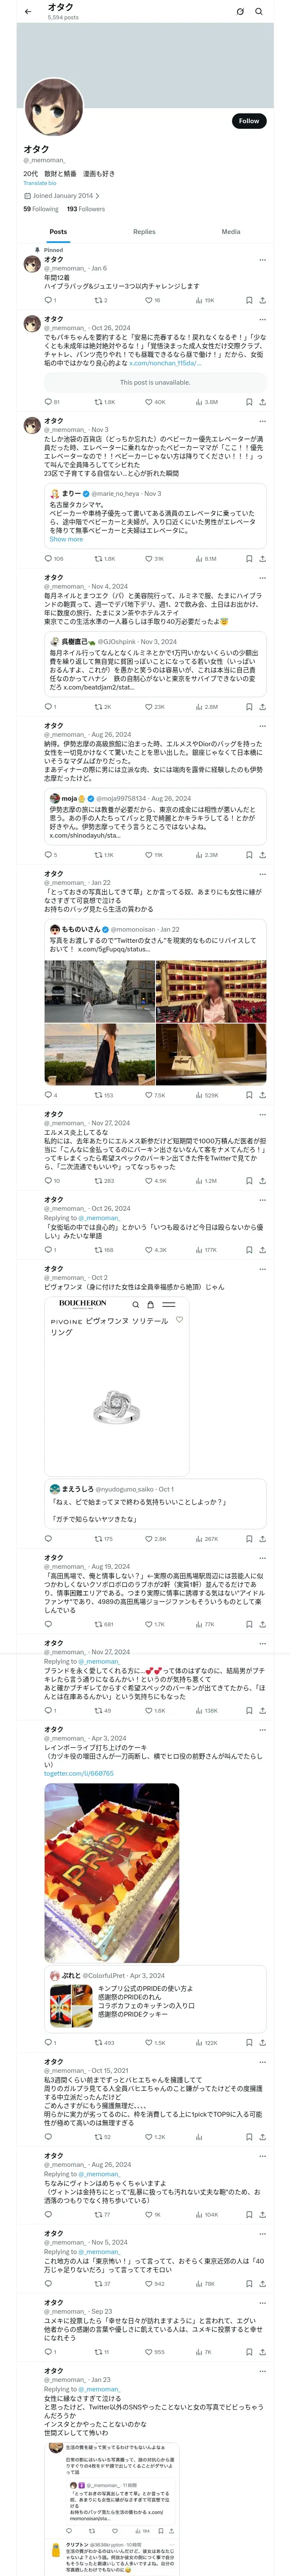
Task: Share the pinned post via share icon
Action: pos(262,300)
